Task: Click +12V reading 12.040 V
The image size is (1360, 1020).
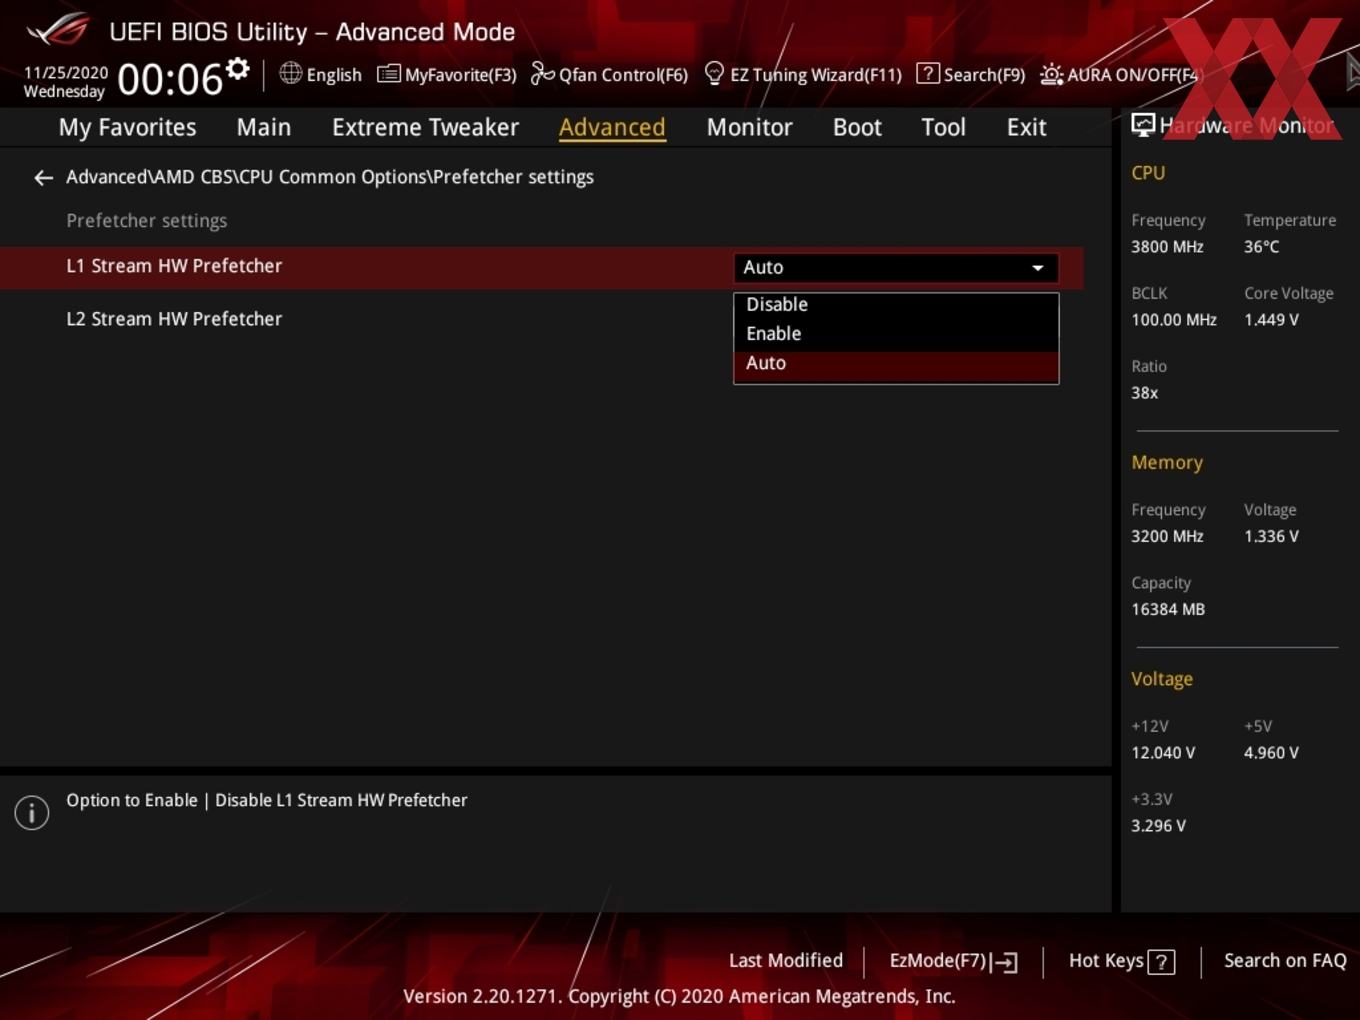Action: pos(1163,753)
